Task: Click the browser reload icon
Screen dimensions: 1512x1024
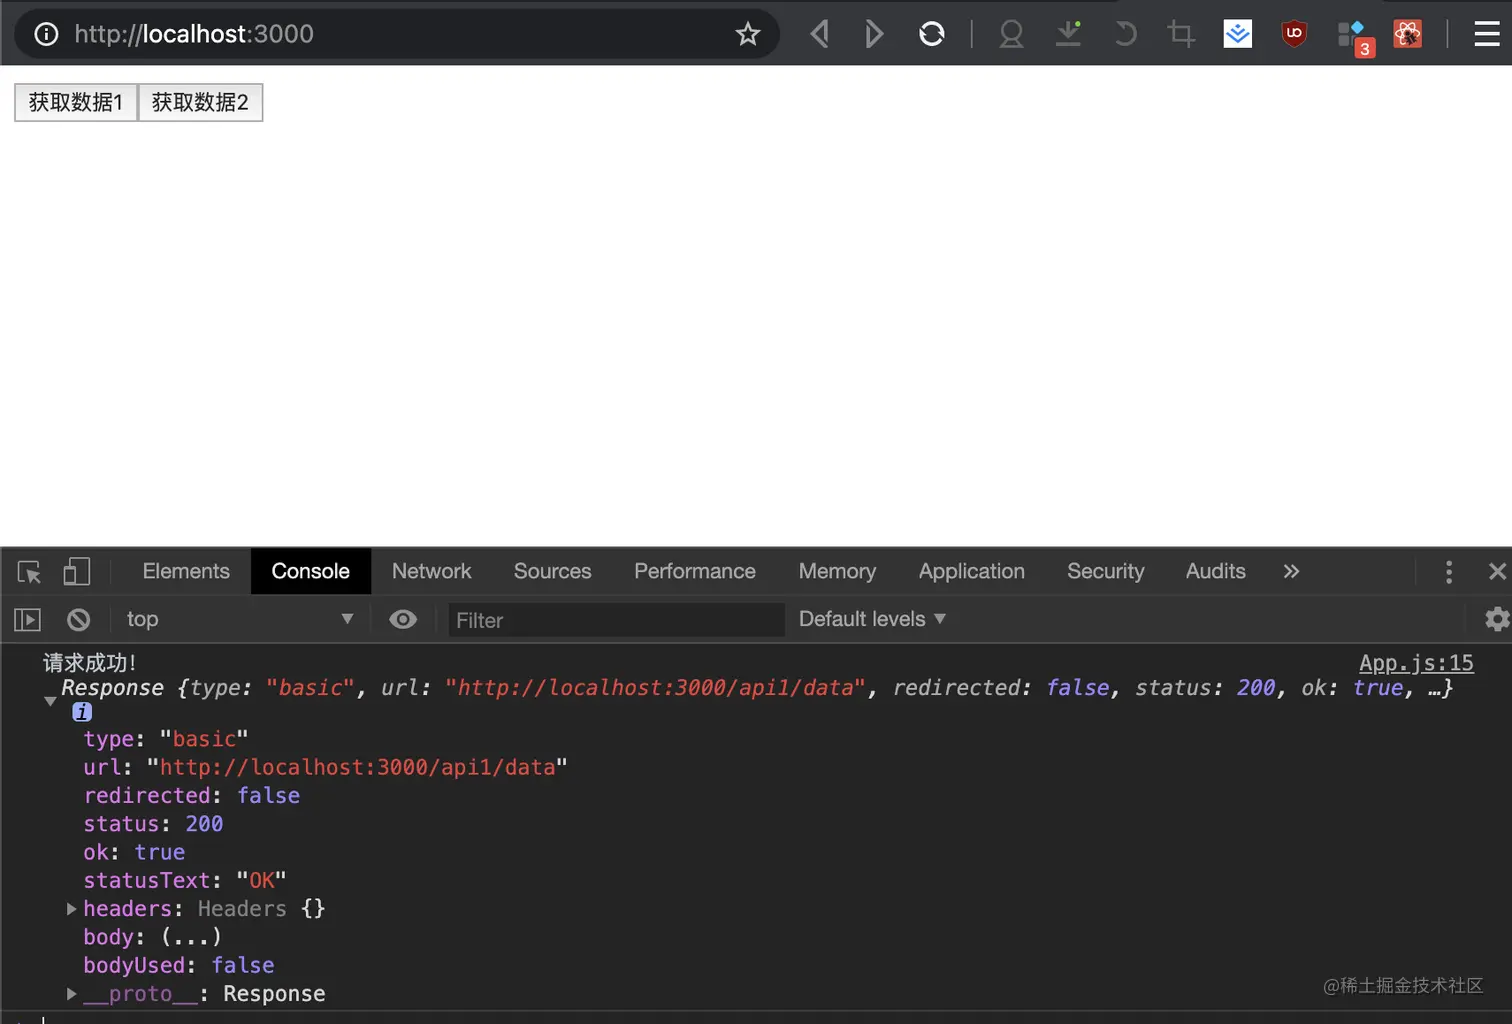Action: (x=931, y=34)
